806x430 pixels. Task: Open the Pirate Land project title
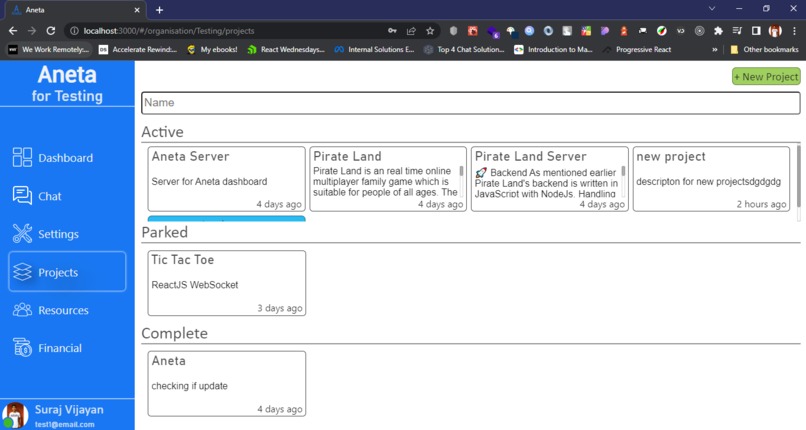coord(347,156)
